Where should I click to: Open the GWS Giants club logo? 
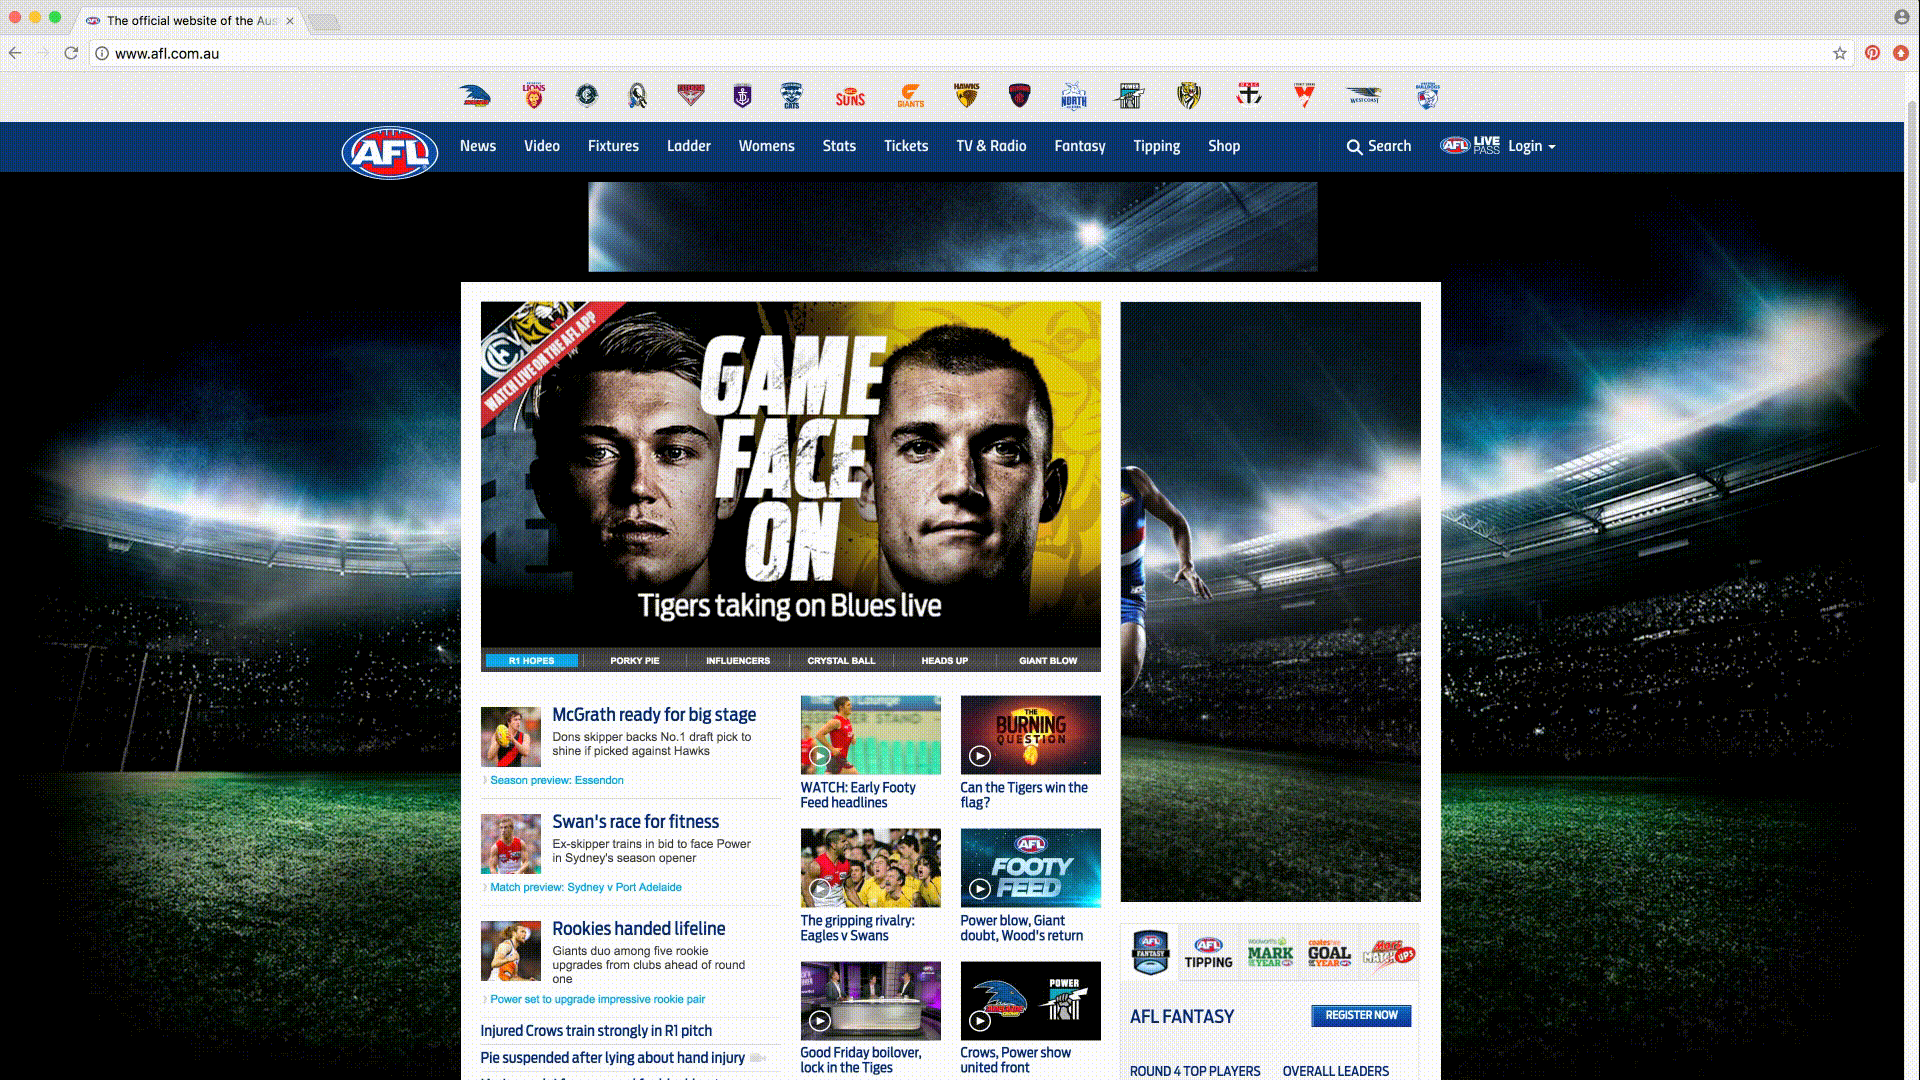[x=911, y=96]
